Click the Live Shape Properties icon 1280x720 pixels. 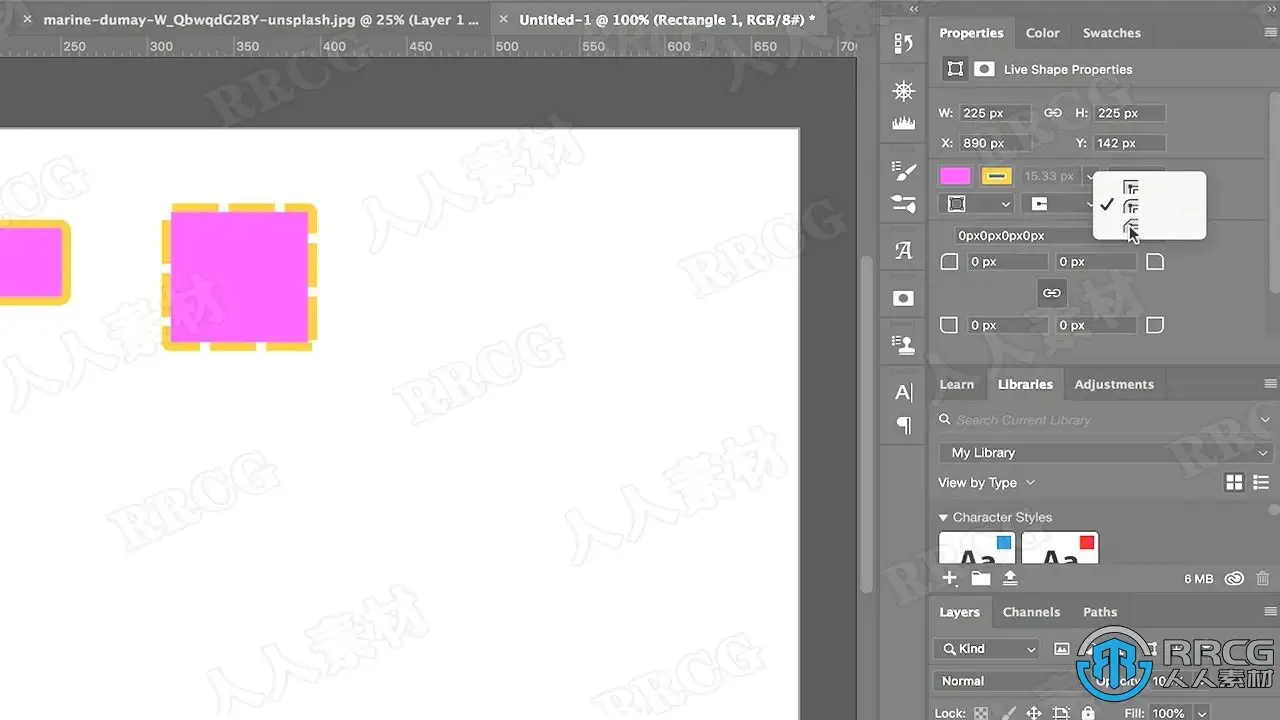(955, 69)
